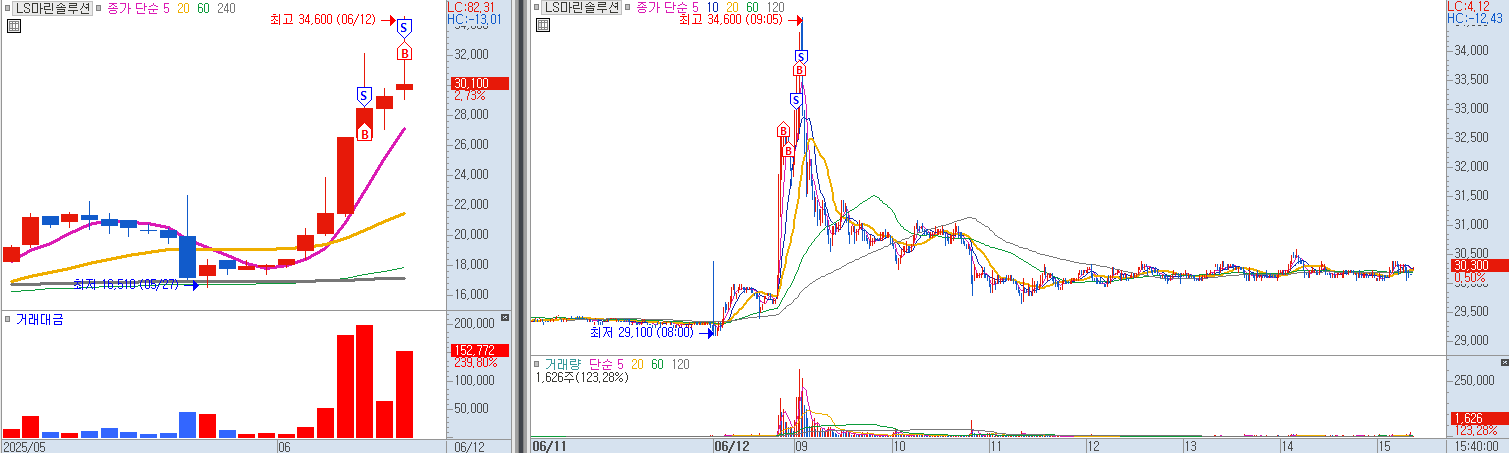1509x453 pixels.
Task: Click the 06/12 date on intraday time axis
Action: coord(731,446)
